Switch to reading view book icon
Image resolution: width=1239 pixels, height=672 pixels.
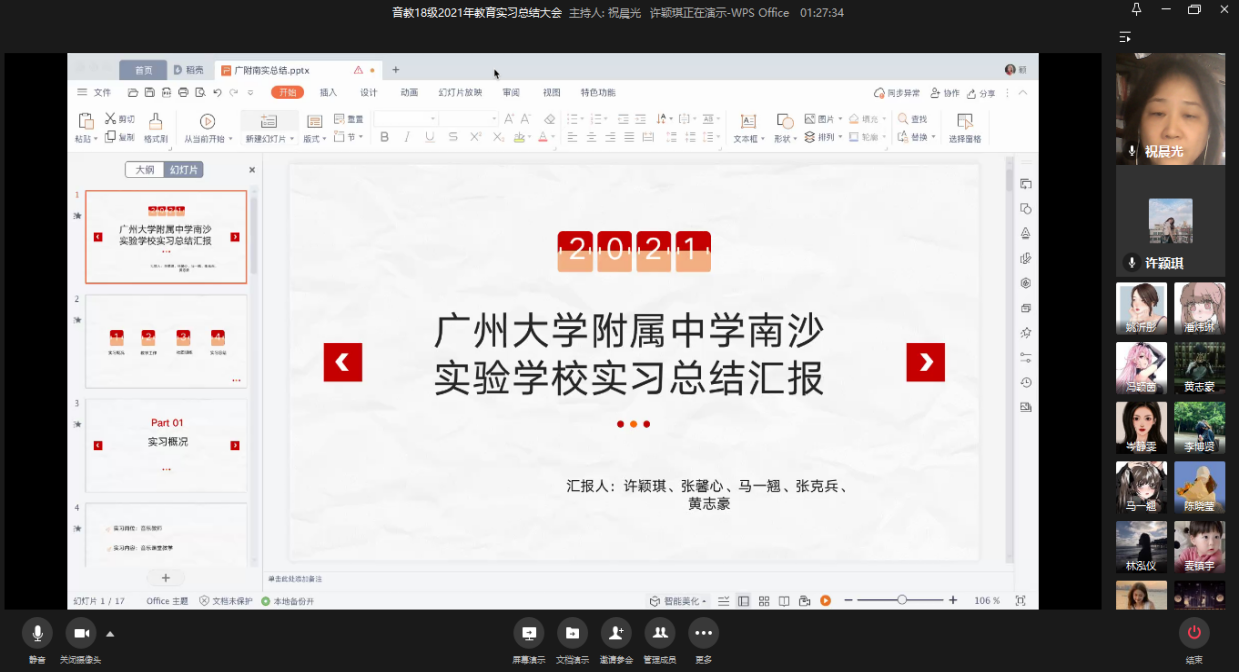tap(784, 600)
